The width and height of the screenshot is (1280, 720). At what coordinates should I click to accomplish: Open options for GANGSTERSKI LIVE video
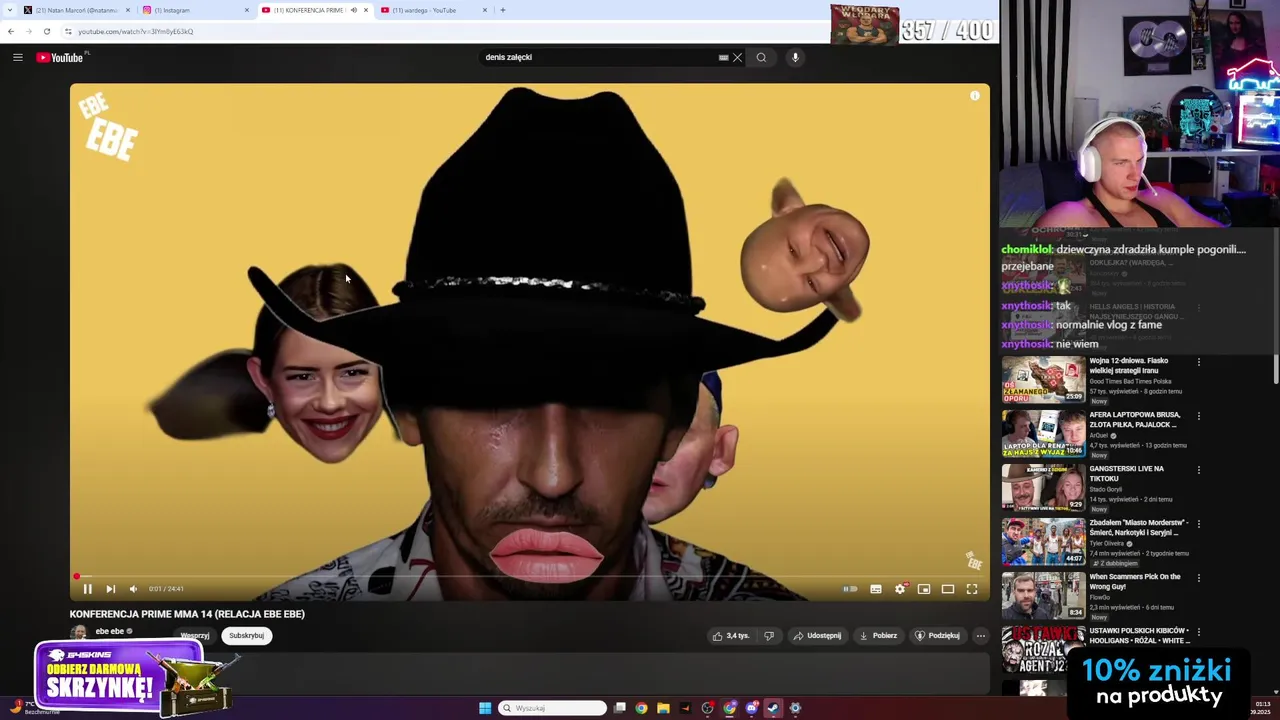pyautogui.click(x=1199, y=470)
